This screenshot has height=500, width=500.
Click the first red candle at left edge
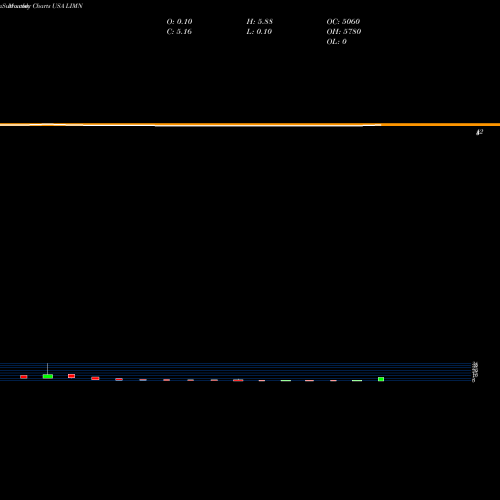(24, 377)
